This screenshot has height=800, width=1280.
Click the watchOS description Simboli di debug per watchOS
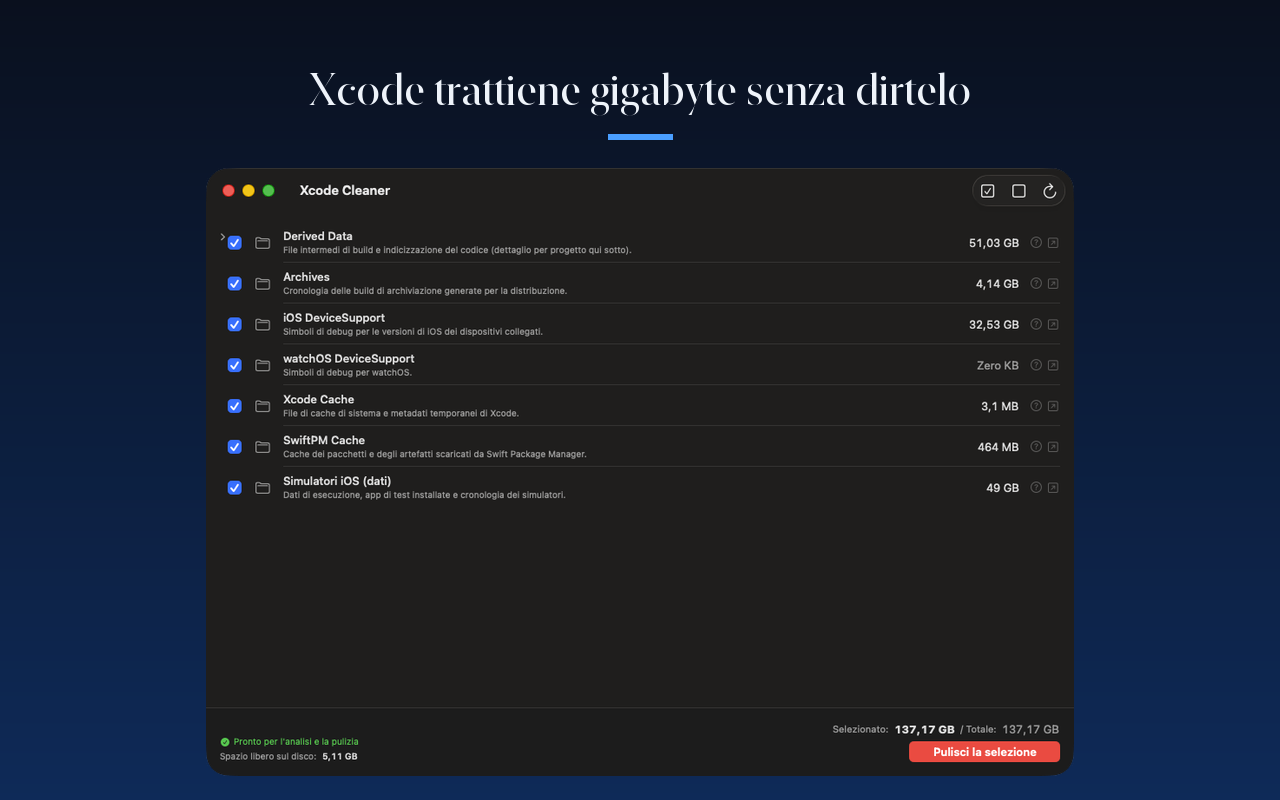point(347,372)
